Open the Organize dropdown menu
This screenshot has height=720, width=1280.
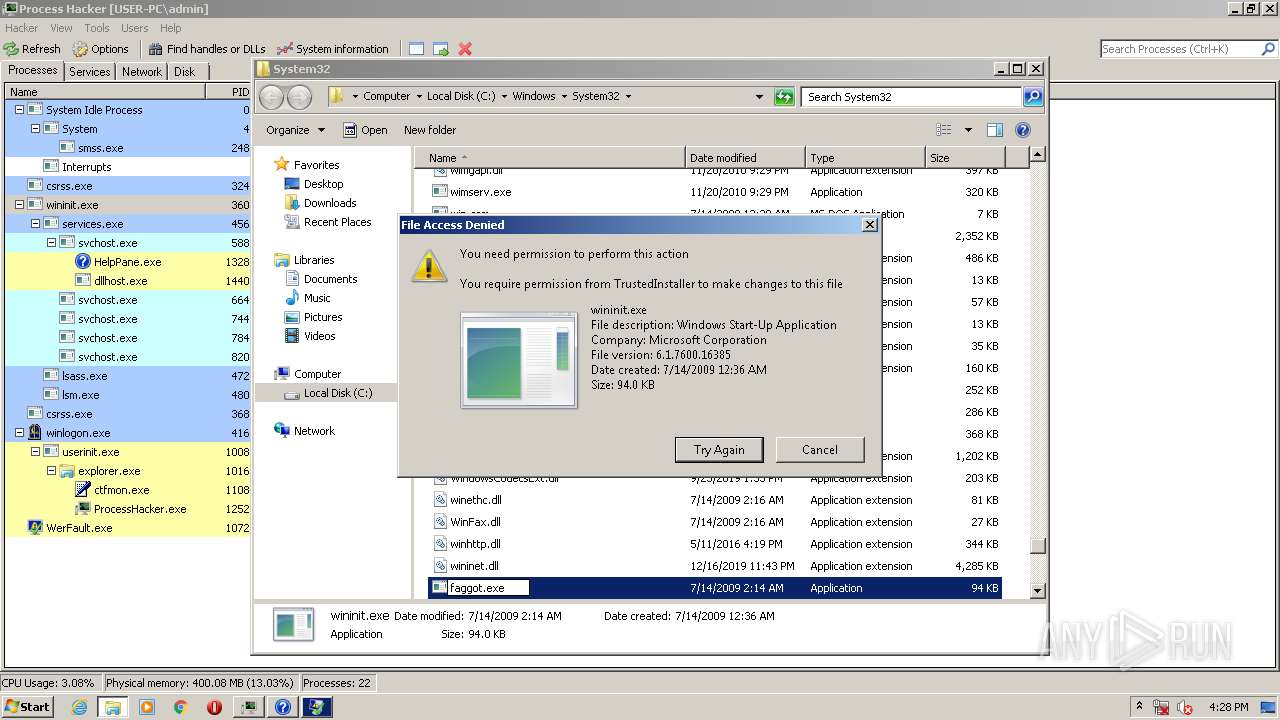[x=295, y=130]
